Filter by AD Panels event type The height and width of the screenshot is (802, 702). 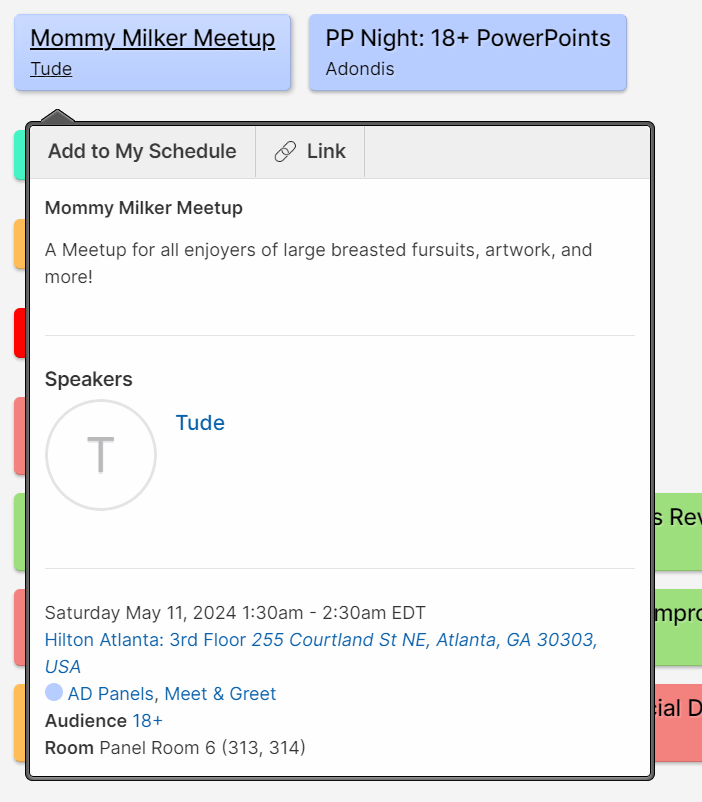point(110,694)
